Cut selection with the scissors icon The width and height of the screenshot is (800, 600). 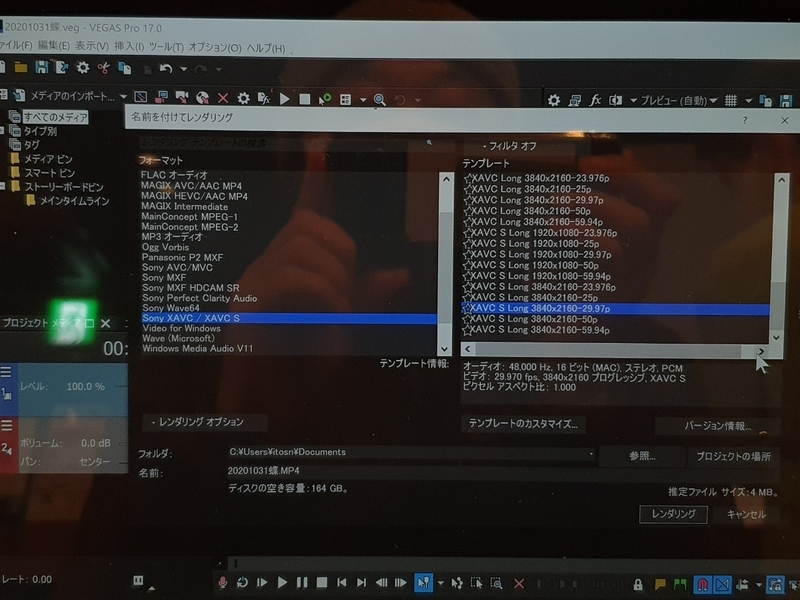(103, 68)
